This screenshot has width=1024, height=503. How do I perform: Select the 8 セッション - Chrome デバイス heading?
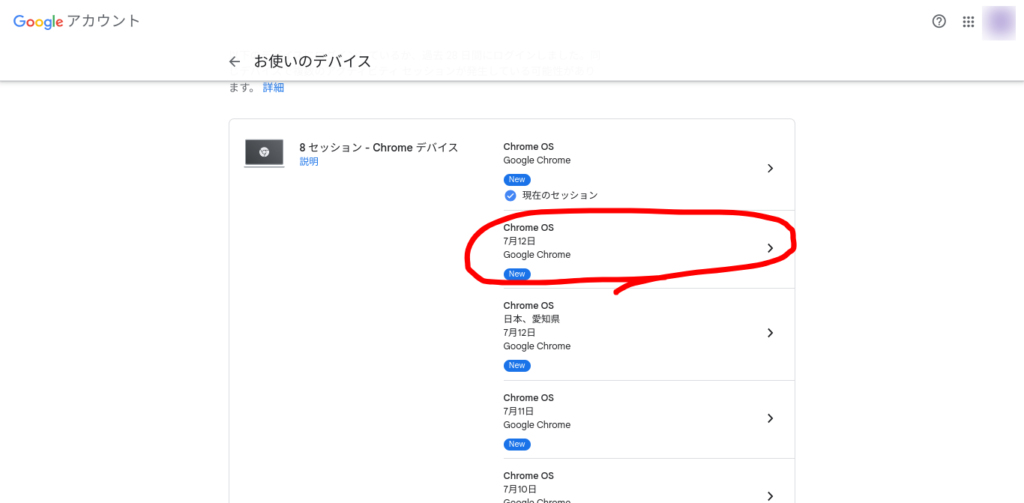coord(378,147)
